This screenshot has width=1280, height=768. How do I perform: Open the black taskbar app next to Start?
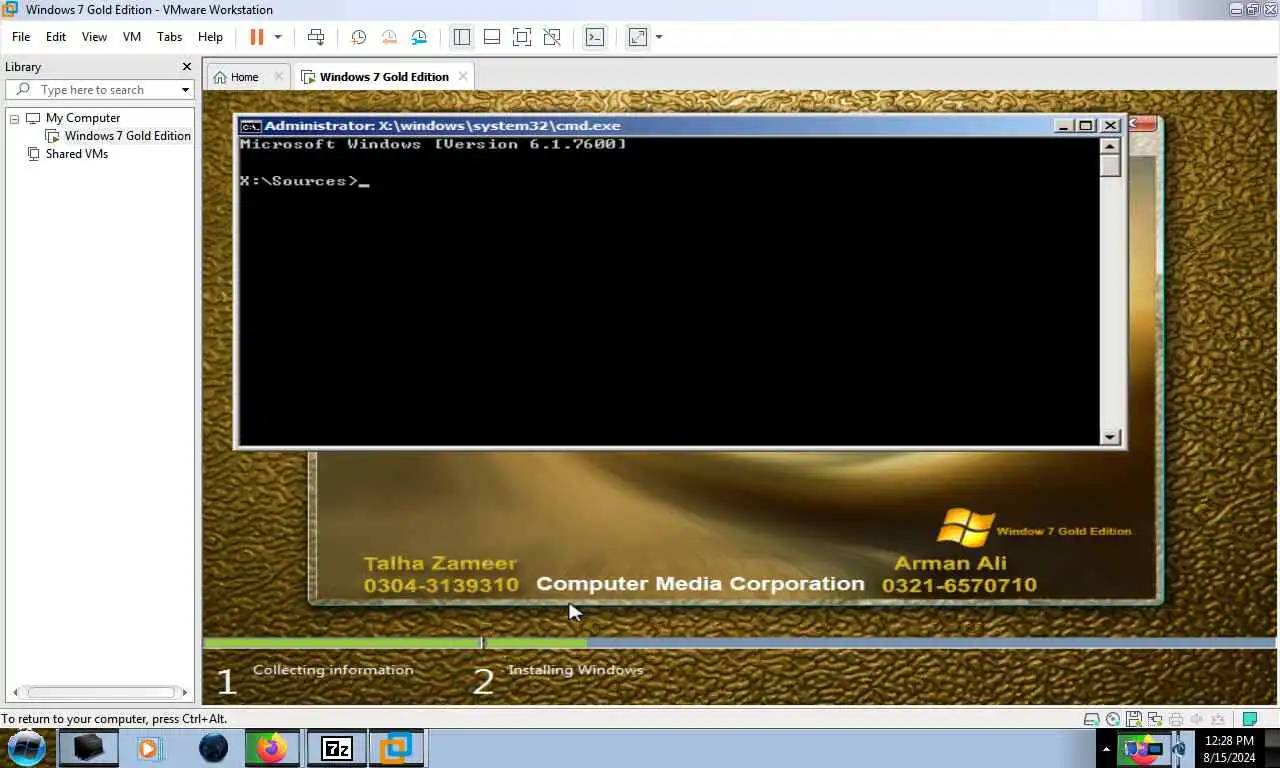pos(88,748)
